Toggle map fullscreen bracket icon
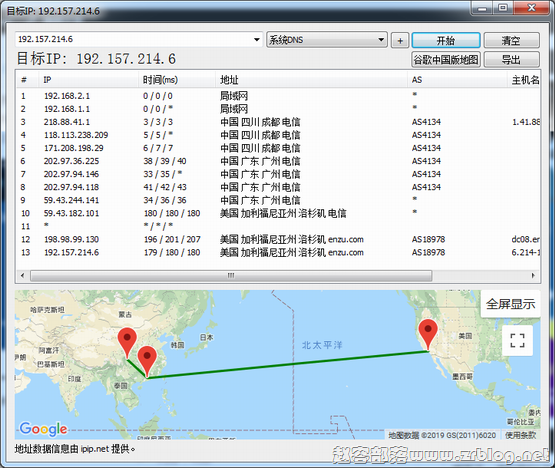 click(517, 341)
